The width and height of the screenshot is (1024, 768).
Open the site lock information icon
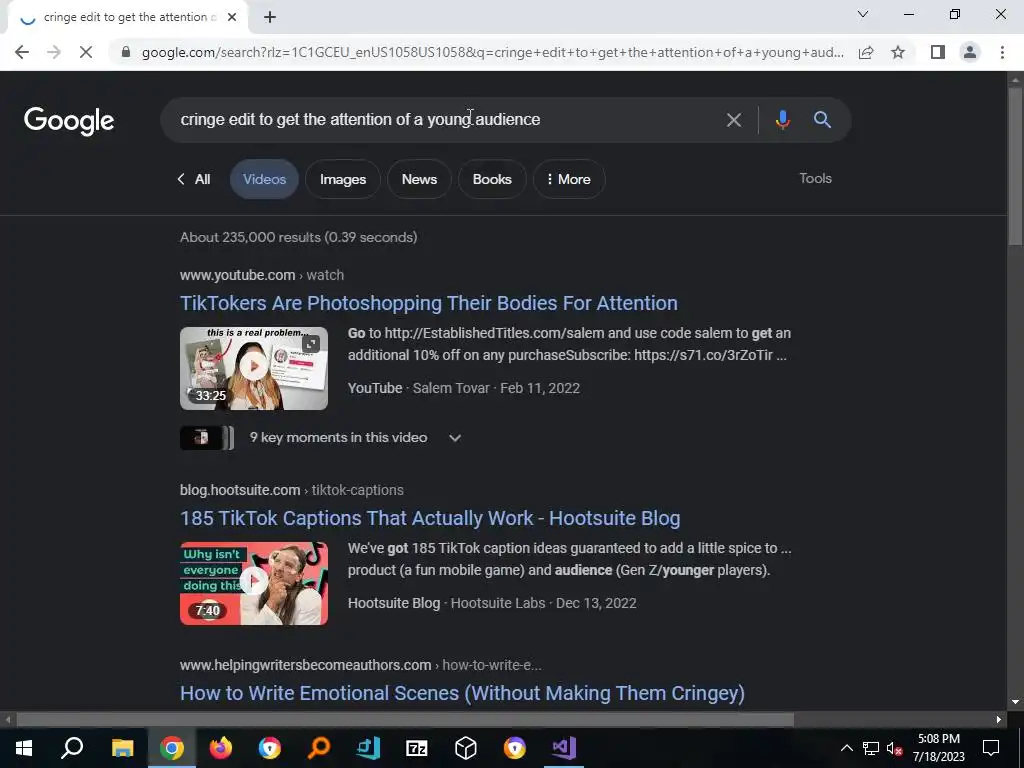click(x=125, y=52)
